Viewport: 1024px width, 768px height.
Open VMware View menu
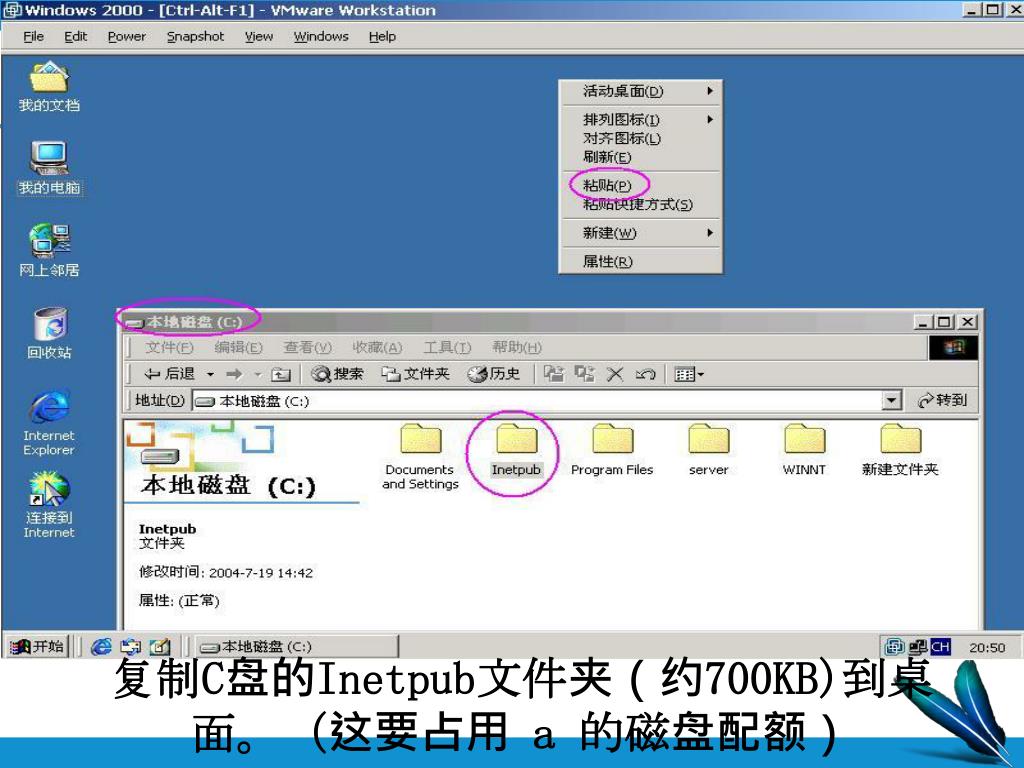[x=259, y=37]
